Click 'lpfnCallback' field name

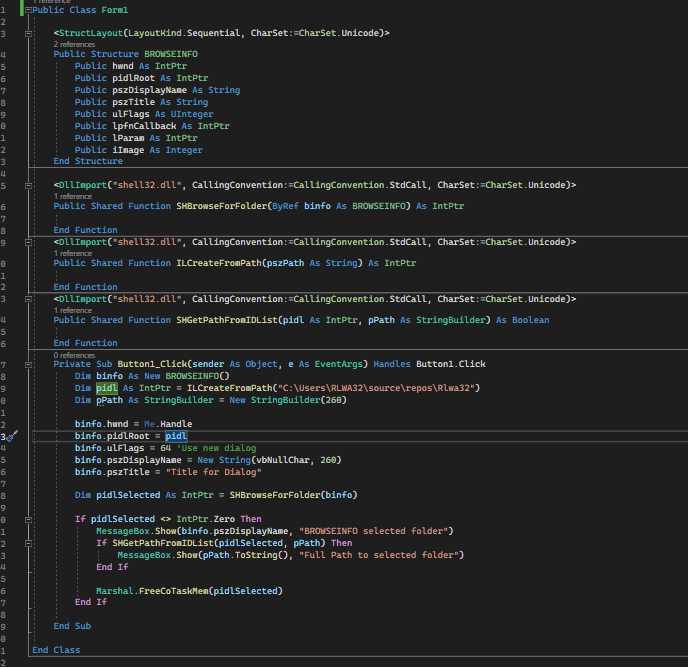pos(144,126)
